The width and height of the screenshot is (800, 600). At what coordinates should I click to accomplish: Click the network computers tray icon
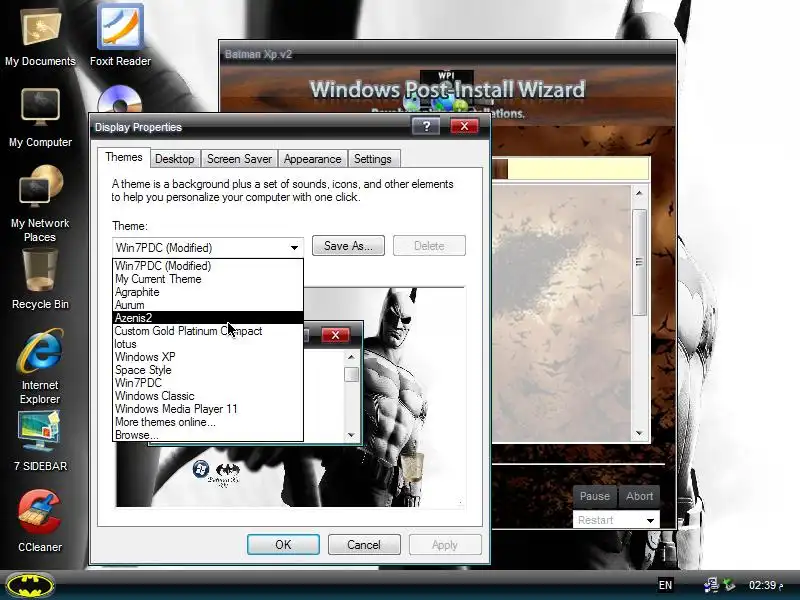point(711,585)
